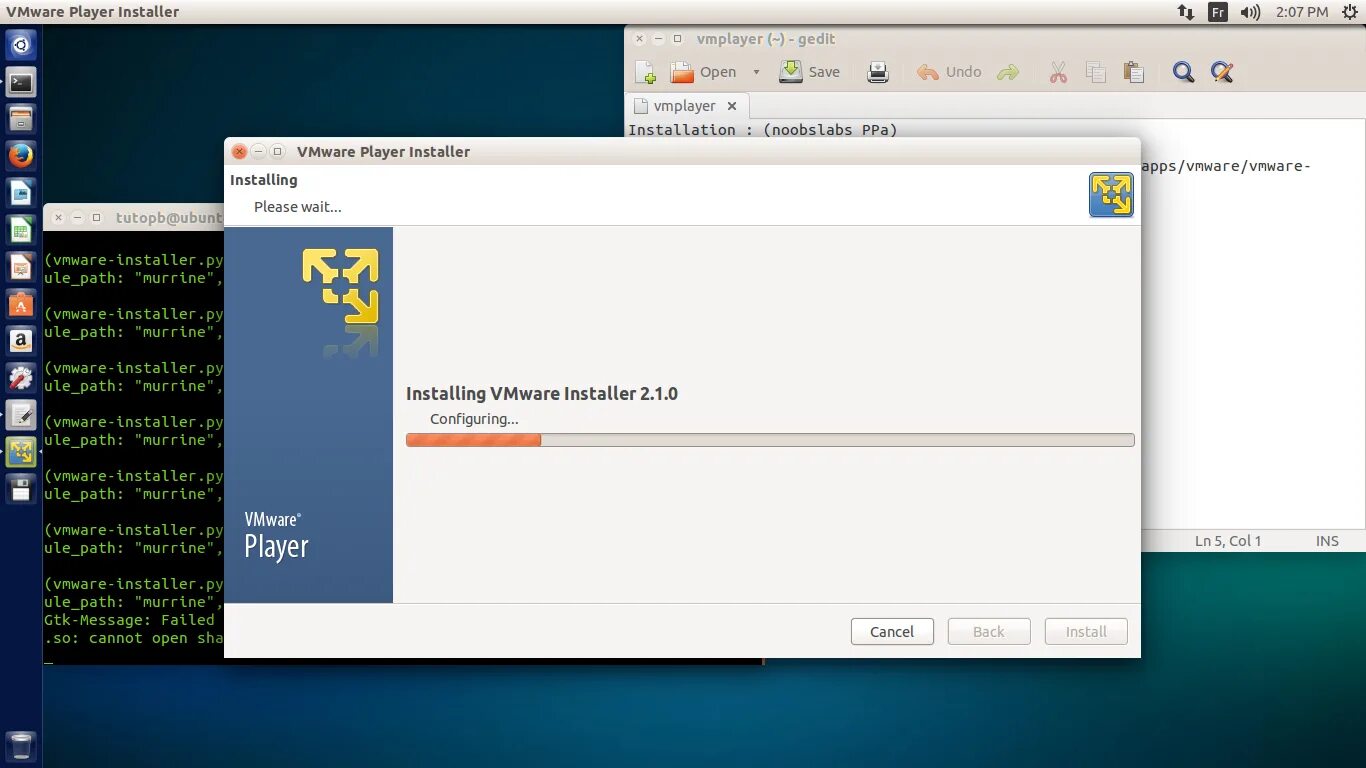
Task: Open the 2:07 PM clock menu
Action: tap(1303, 12)
